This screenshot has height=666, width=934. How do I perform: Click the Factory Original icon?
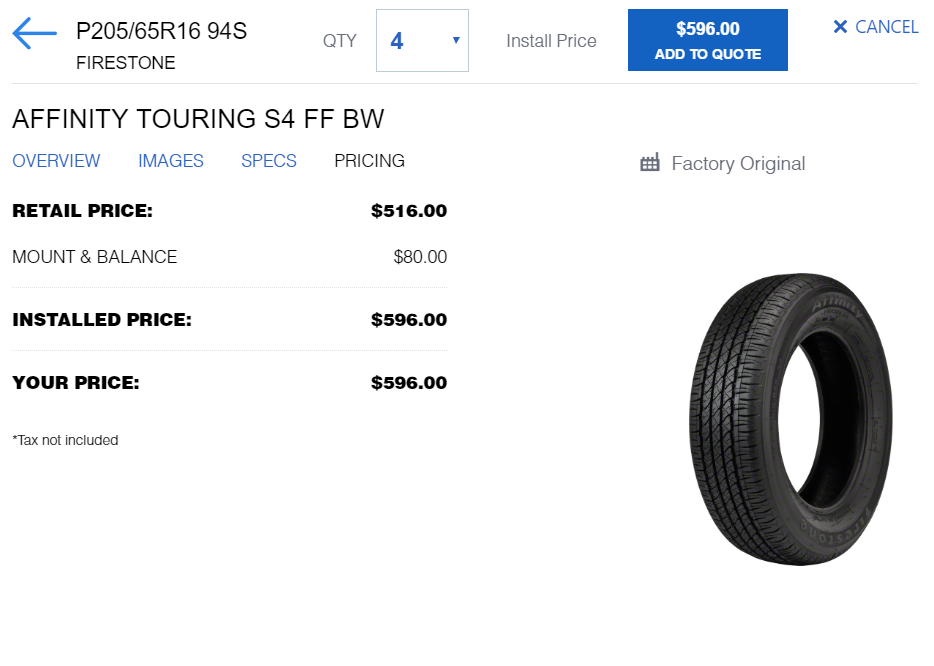tap(650, 163)
